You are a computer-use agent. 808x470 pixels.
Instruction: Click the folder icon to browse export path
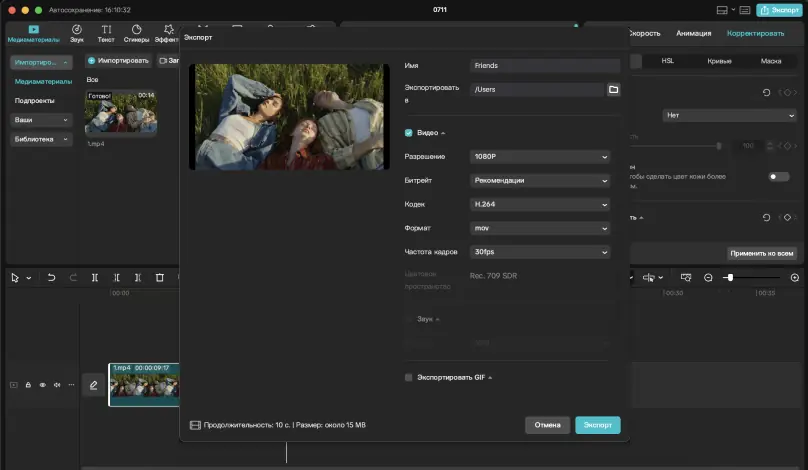click(x=613, y=90)
